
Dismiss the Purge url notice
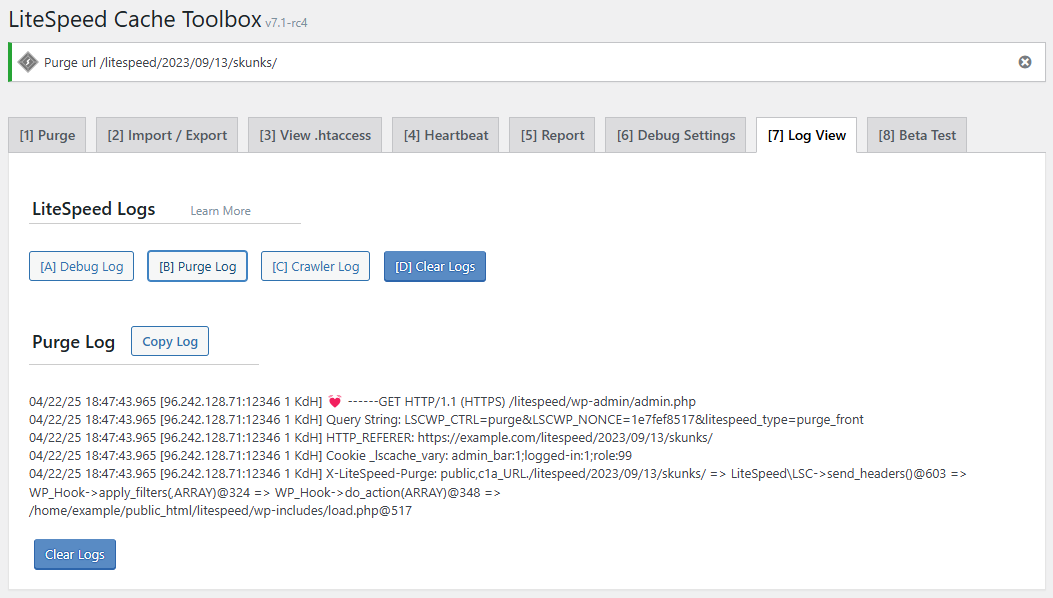pyautogui.click(x=1025, y=62)
